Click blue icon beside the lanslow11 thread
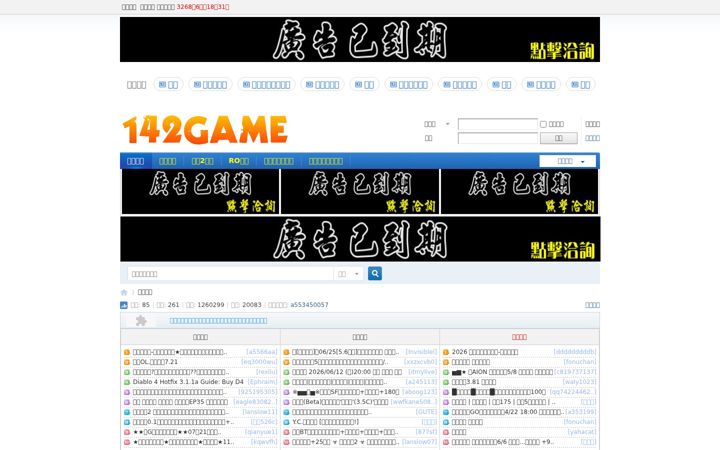The height and width of the screenshot is (450, 720). 127,412
